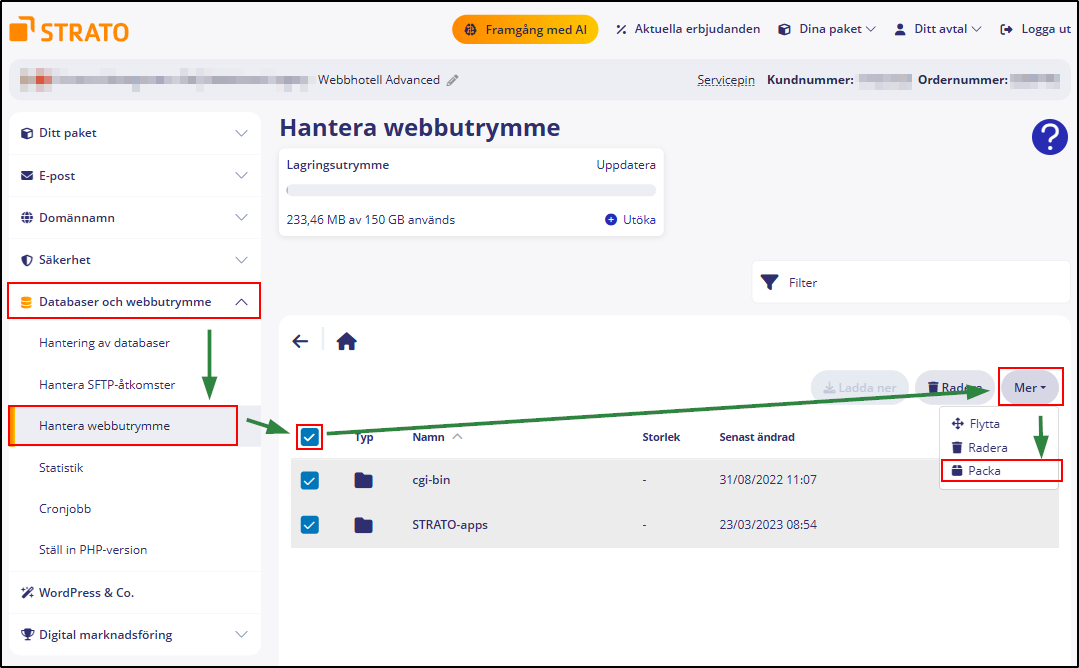Click the Filter funnel icon
This screenshot has height=668, width=1079.
click(x=769, y=283)
